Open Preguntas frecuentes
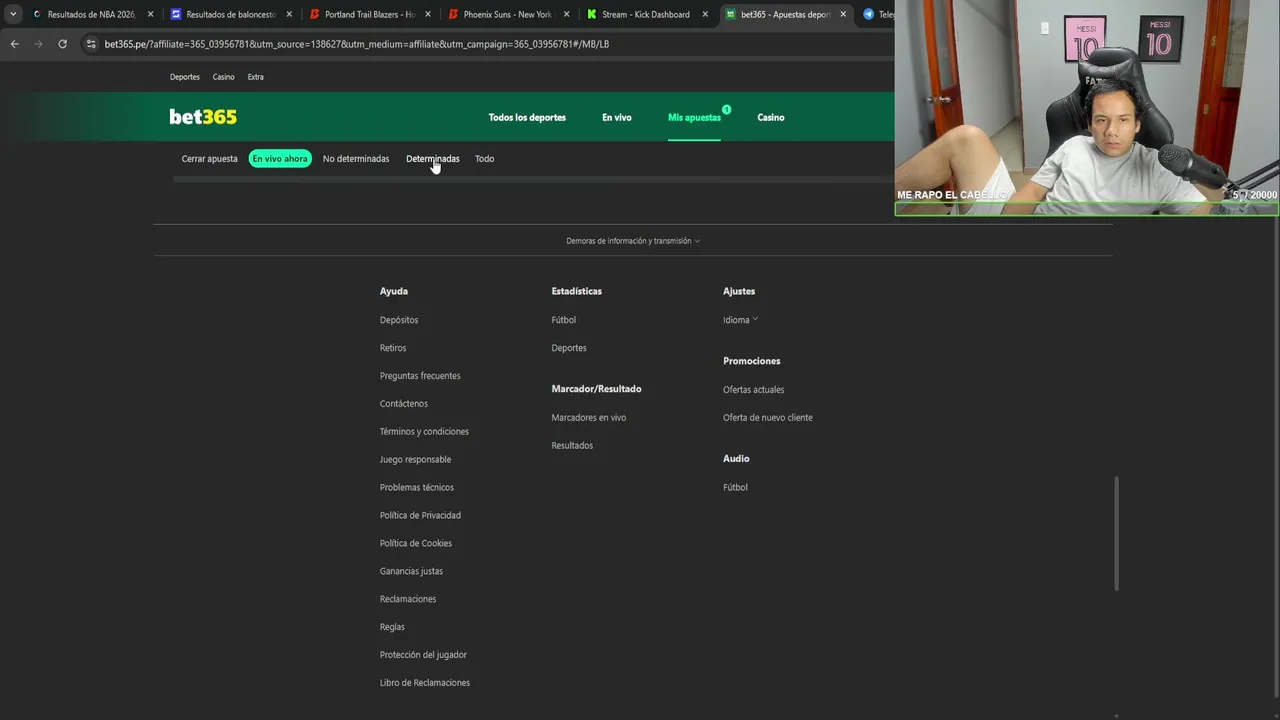The height and width of the screenshot is (720, 1280). pyautogui.click(x=420, y=376)
